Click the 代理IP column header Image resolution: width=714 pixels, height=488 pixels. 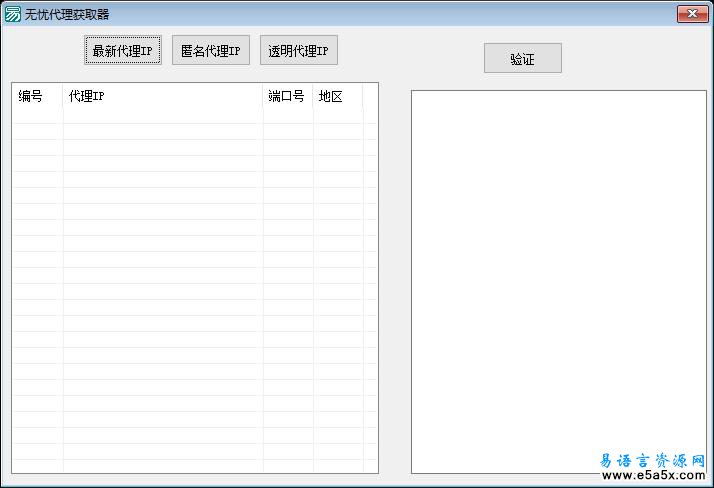pyautogui.click(x=163, y=96)
